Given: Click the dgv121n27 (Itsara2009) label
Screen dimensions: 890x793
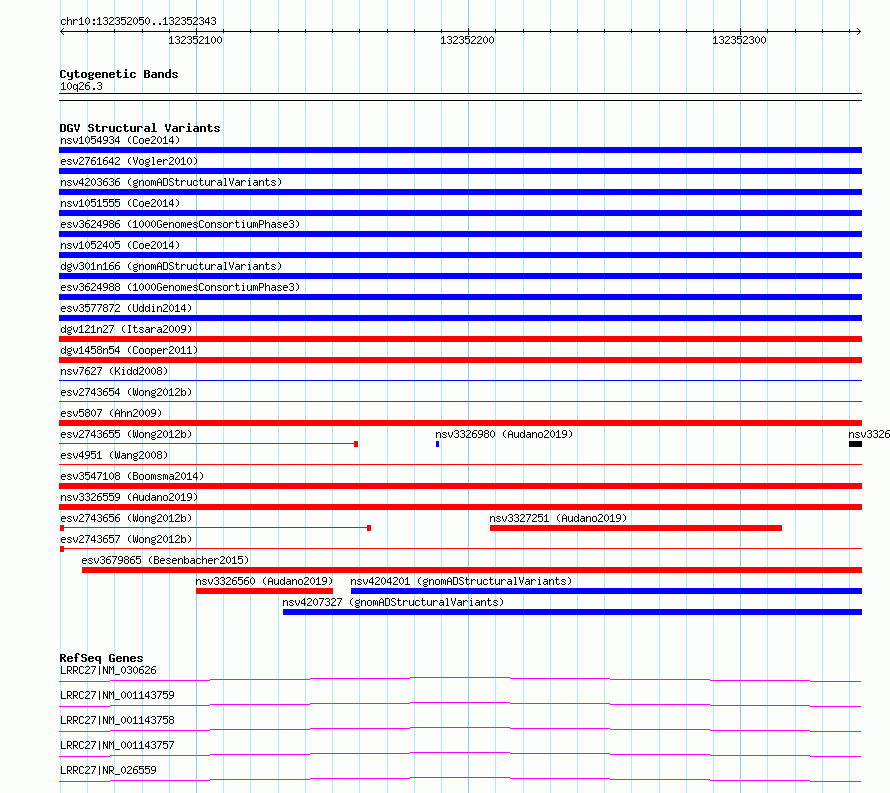Looking at the screenshot, I should 126,329.
